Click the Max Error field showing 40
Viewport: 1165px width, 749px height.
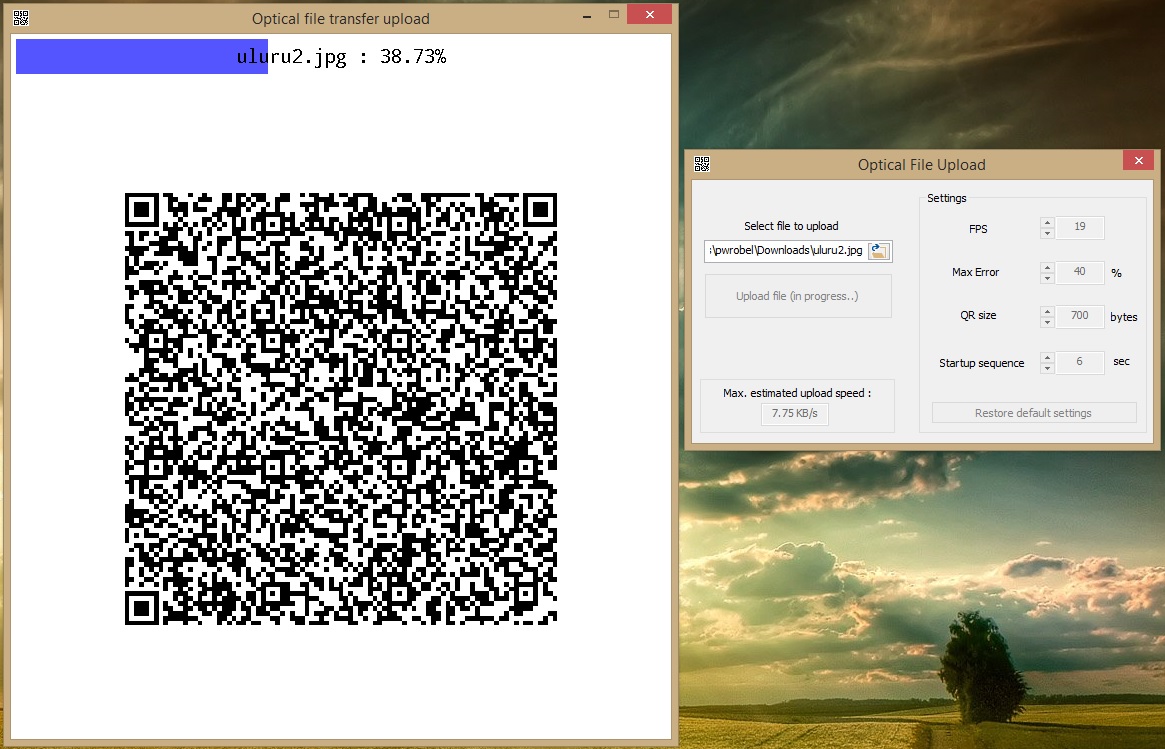1080,272
